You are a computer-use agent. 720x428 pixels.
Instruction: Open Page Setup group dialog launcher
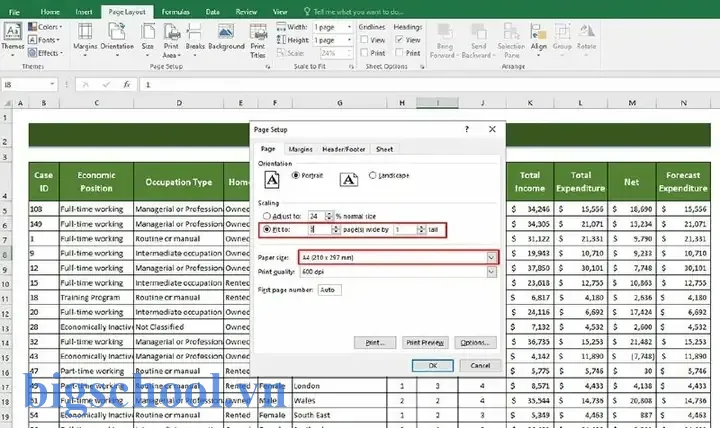[x=268, y=67]
